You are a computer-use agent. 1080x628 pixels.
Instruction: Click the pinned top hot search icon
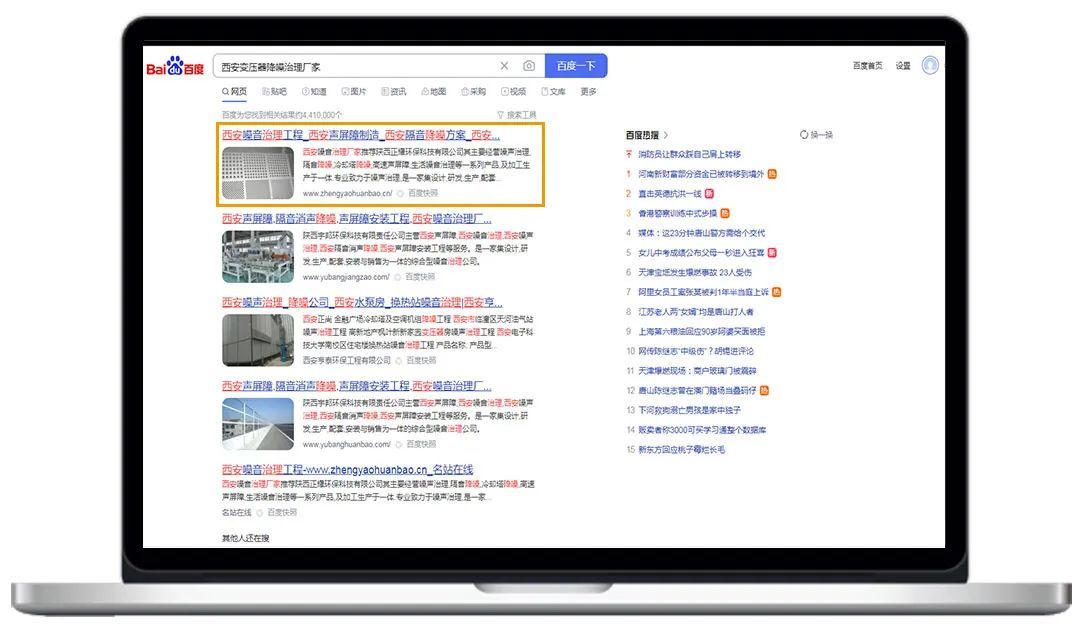[629, 155]
